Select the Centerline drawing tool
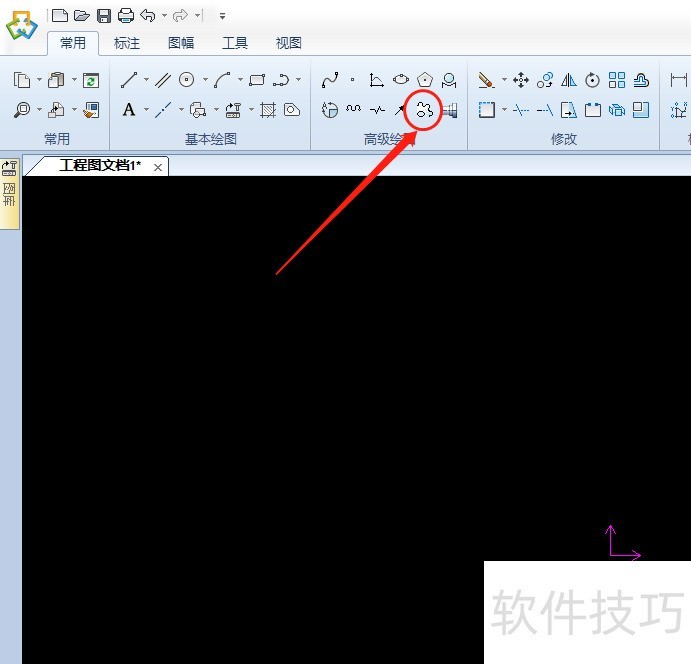The width and height of the screenshot is (691, 664). 163,110
